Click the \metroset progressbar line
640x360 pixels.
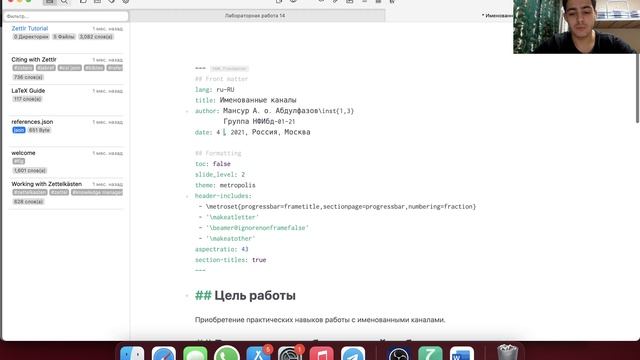click(x=337, y=207)
